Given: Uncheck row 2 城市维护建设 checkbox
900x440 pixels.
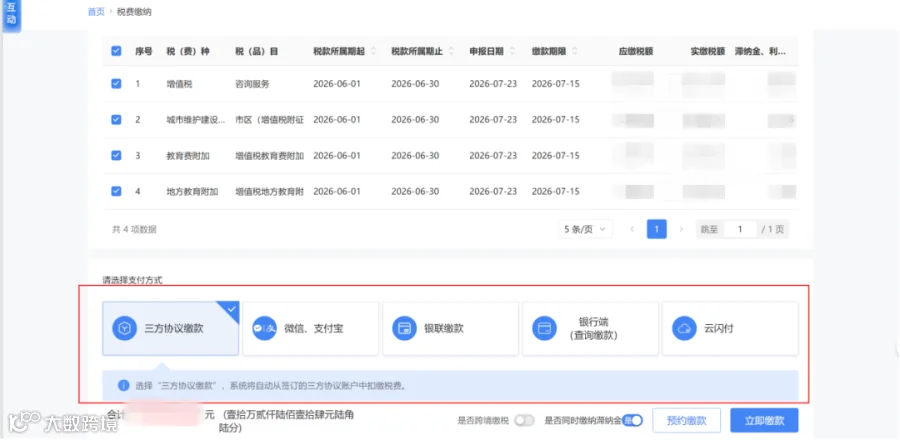Looking at the screenshot, I should (116, 119).
